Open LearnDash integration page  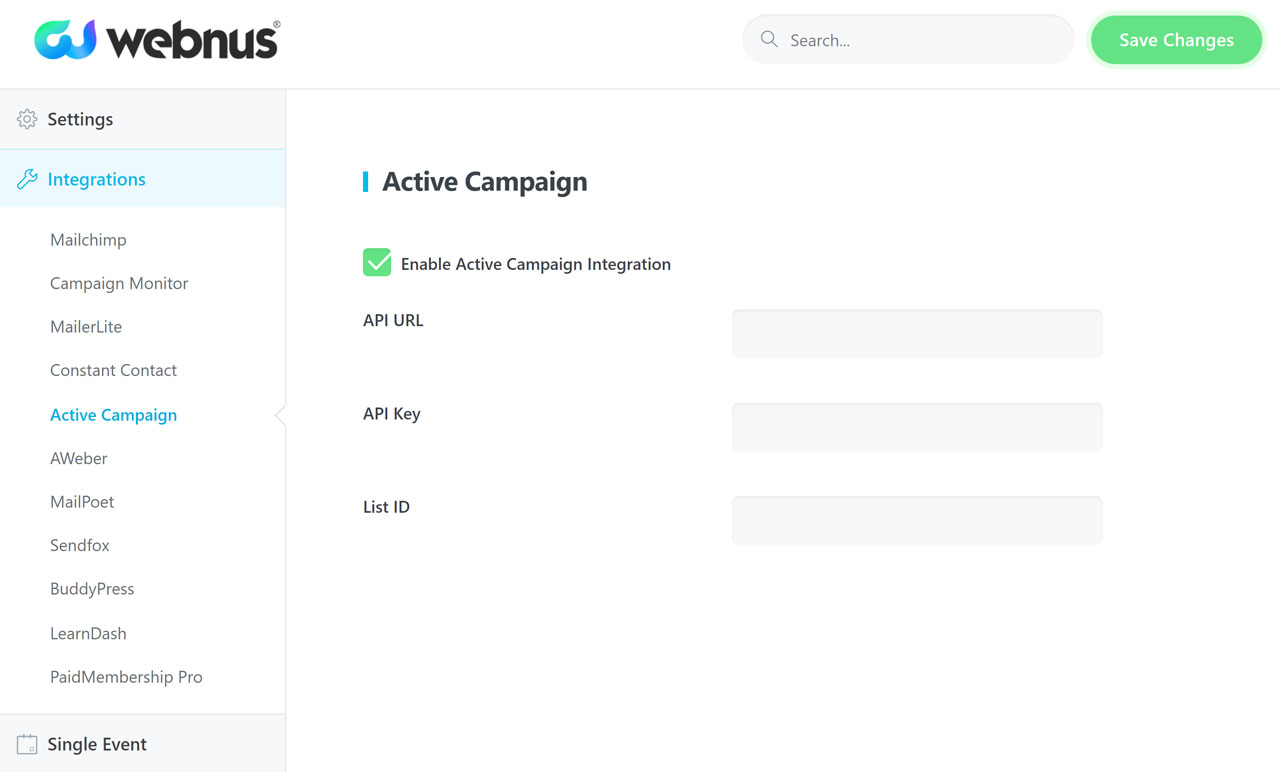[x=88, y=633]
